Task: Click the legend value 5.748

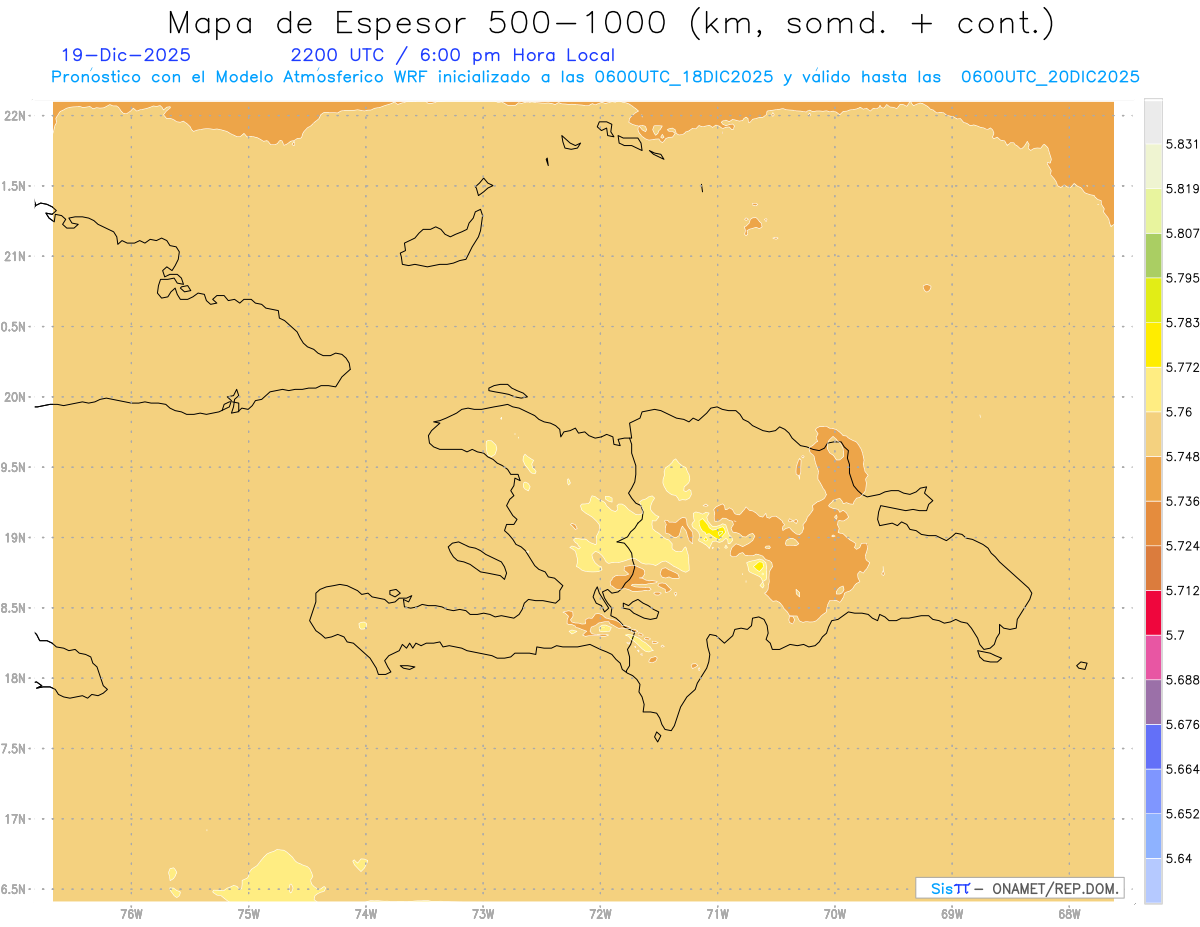Action: 1182,456
